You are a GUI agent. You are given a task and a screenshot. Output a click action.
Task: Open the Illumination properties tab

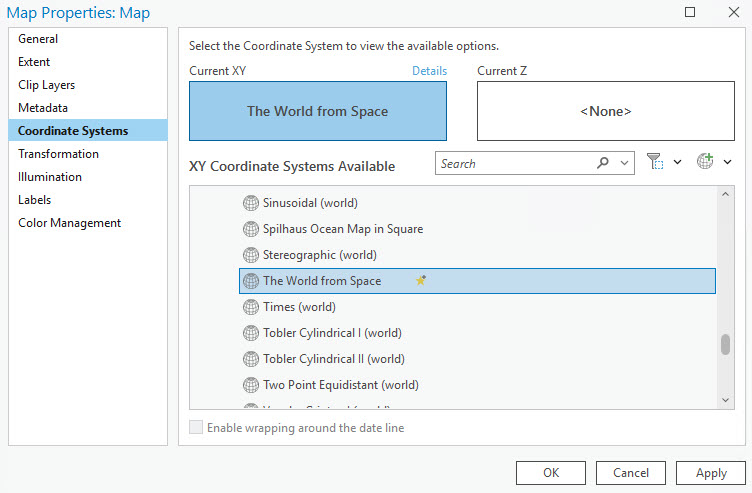50,177
